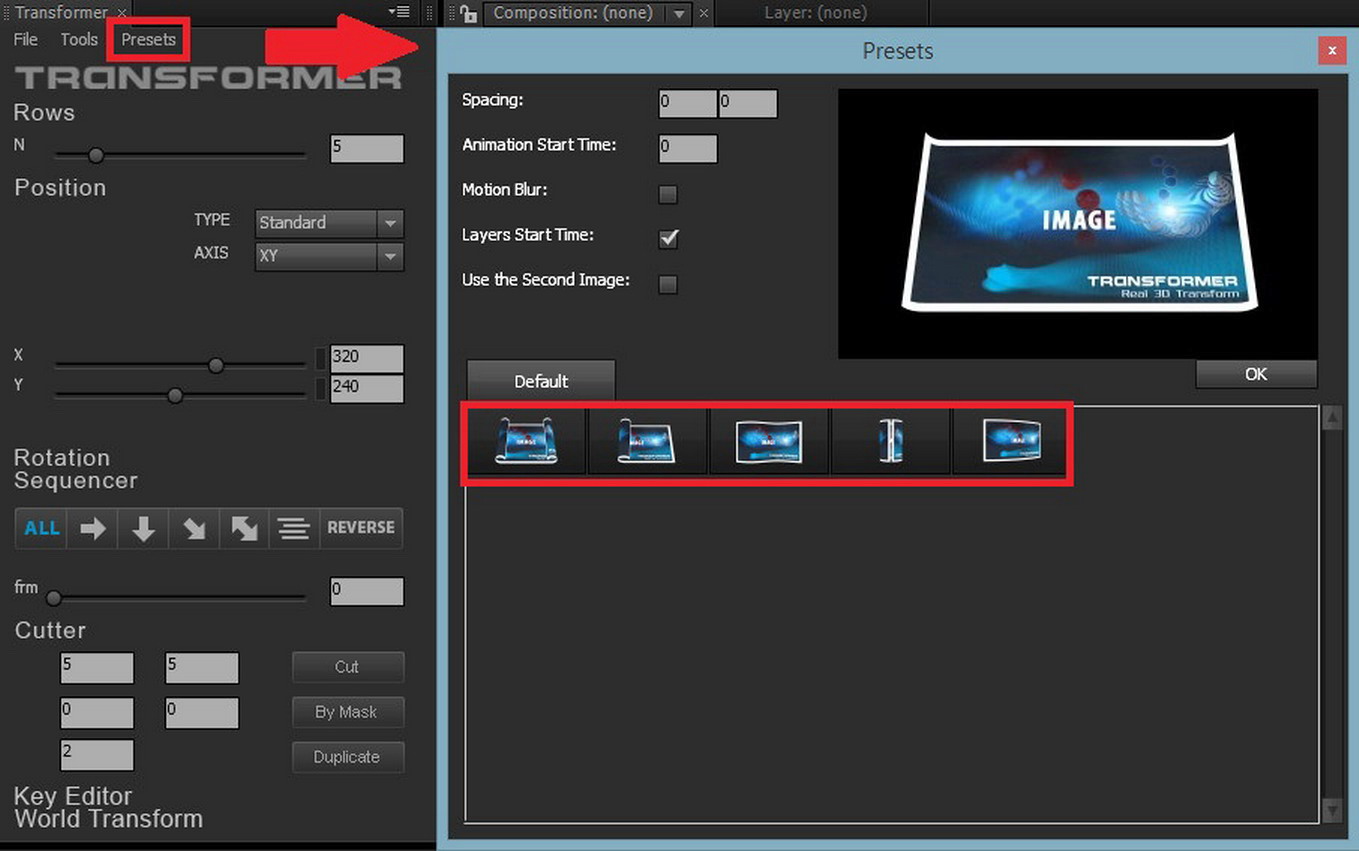
Task: Open the TYPE dropdown showing Standard
Action: 329,223
